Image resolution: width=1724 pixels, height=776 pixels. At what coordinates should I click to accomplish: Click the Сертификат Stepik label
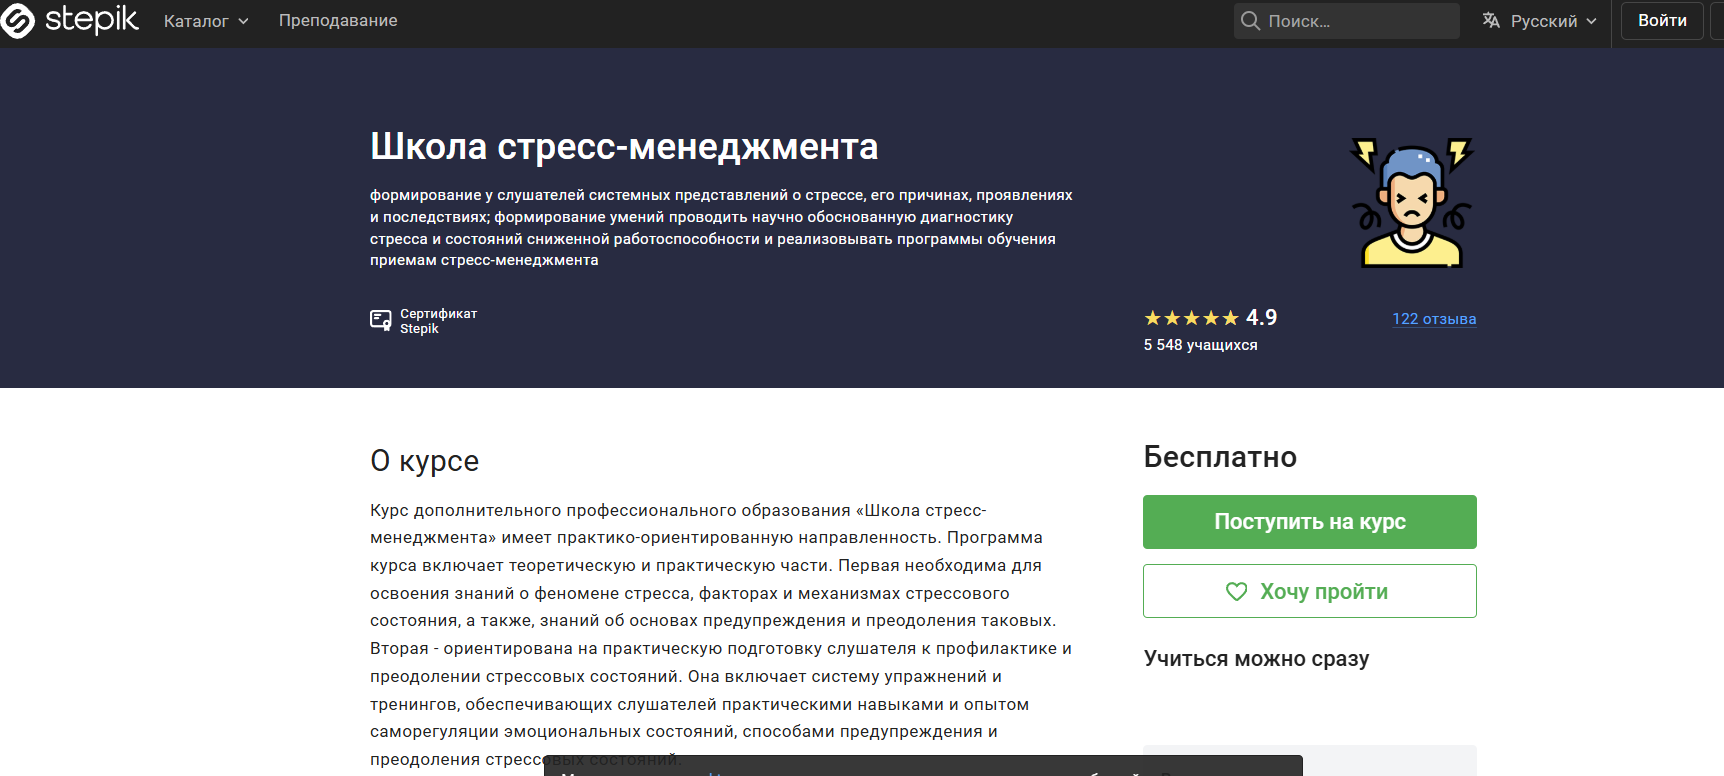[x=438, y=321]
